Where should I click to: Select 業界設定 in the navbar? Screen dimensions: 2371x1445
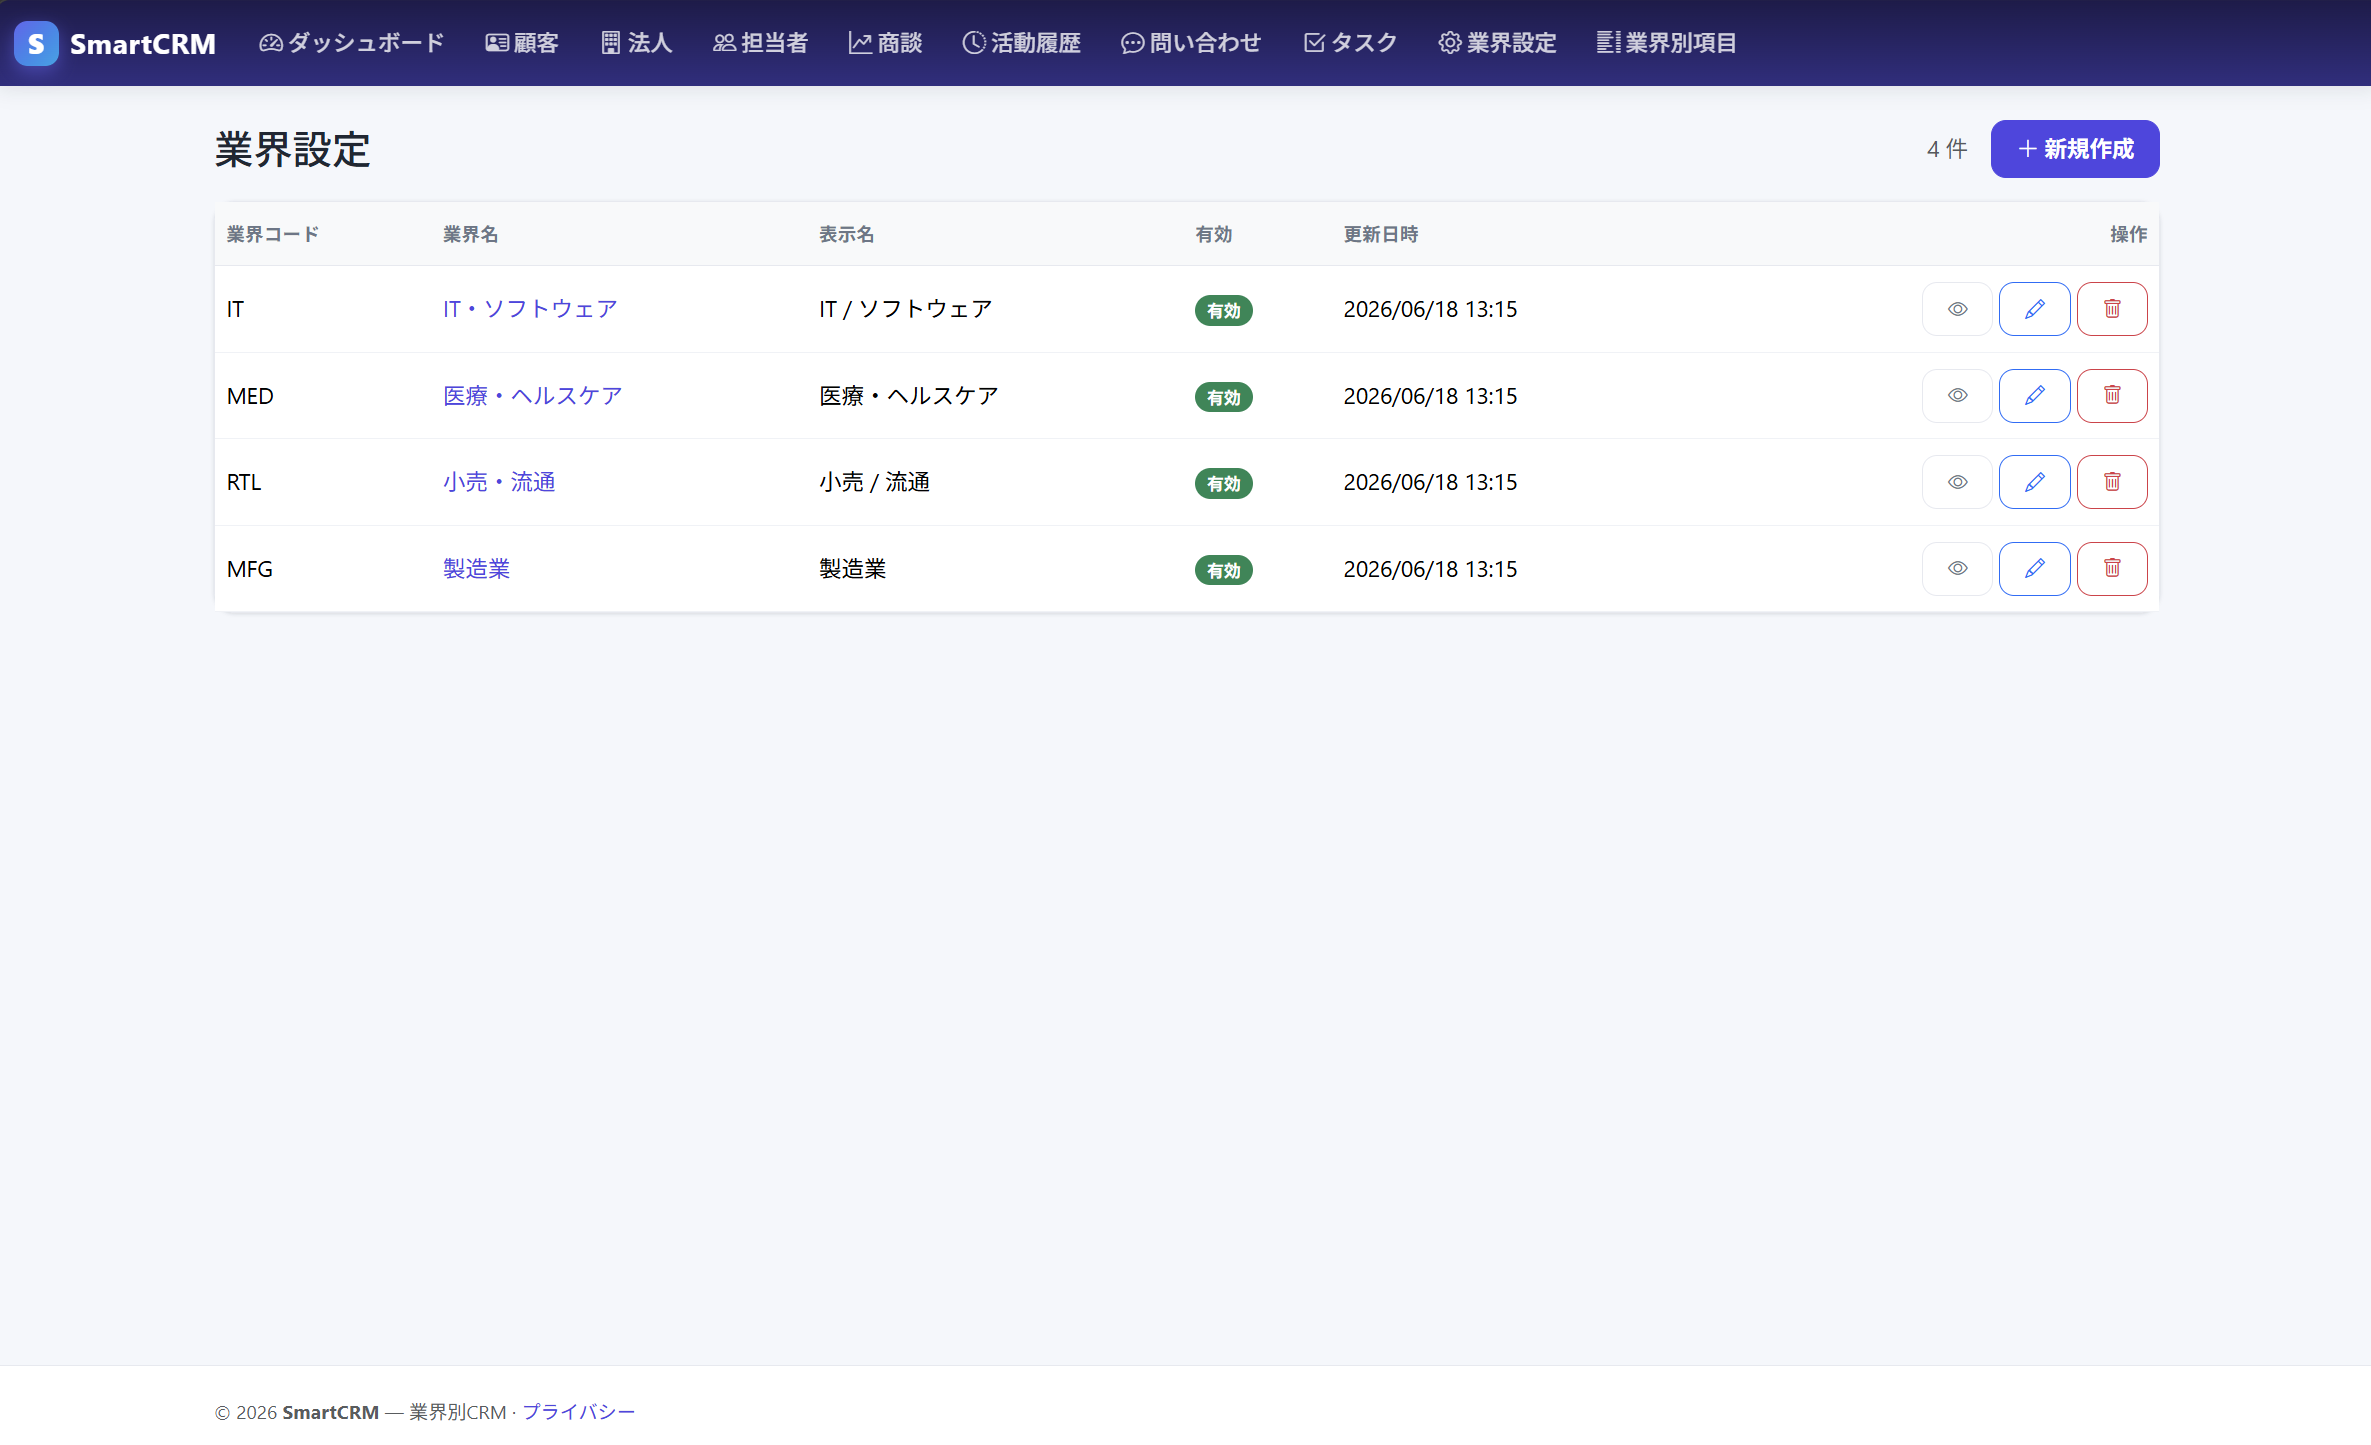click(1497, 43)
